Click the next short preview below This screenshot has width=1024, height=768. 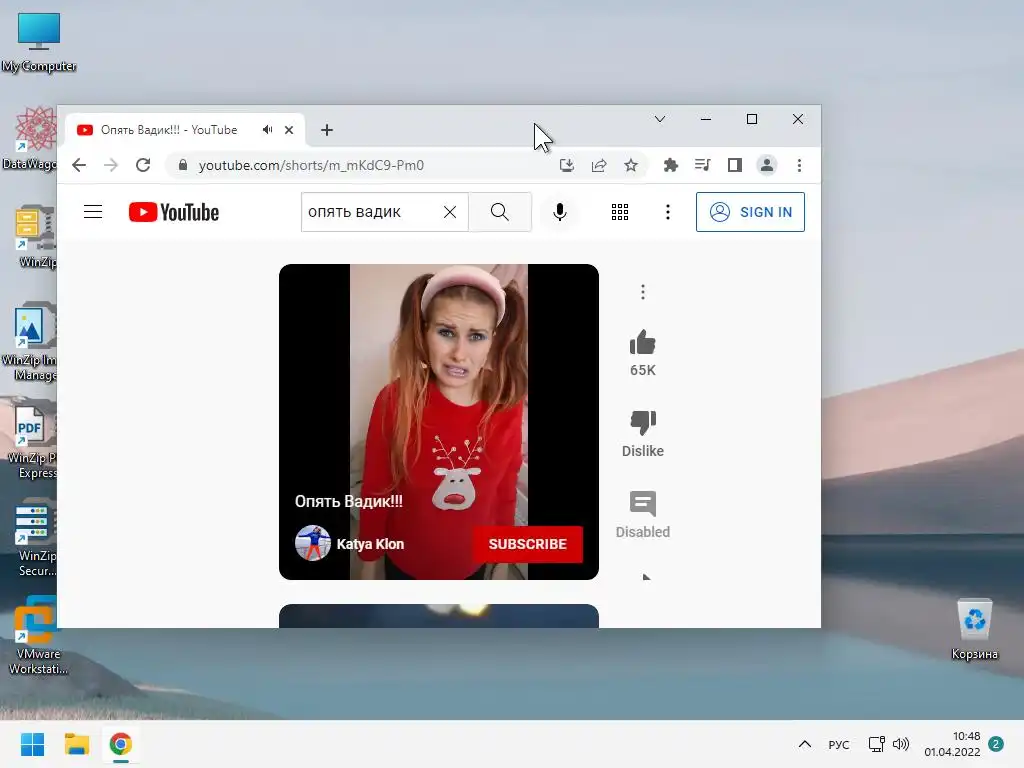pos(439,616)
